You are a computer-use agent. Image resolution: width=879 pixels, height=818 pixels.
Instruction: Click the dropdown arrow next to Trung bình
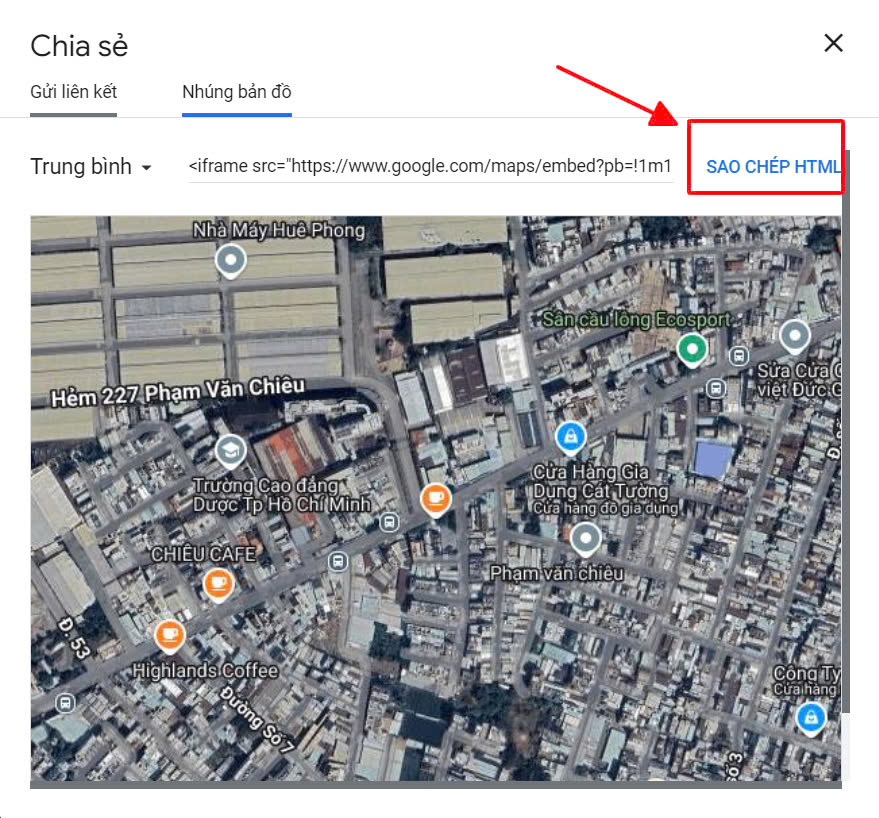coord(146,168)
